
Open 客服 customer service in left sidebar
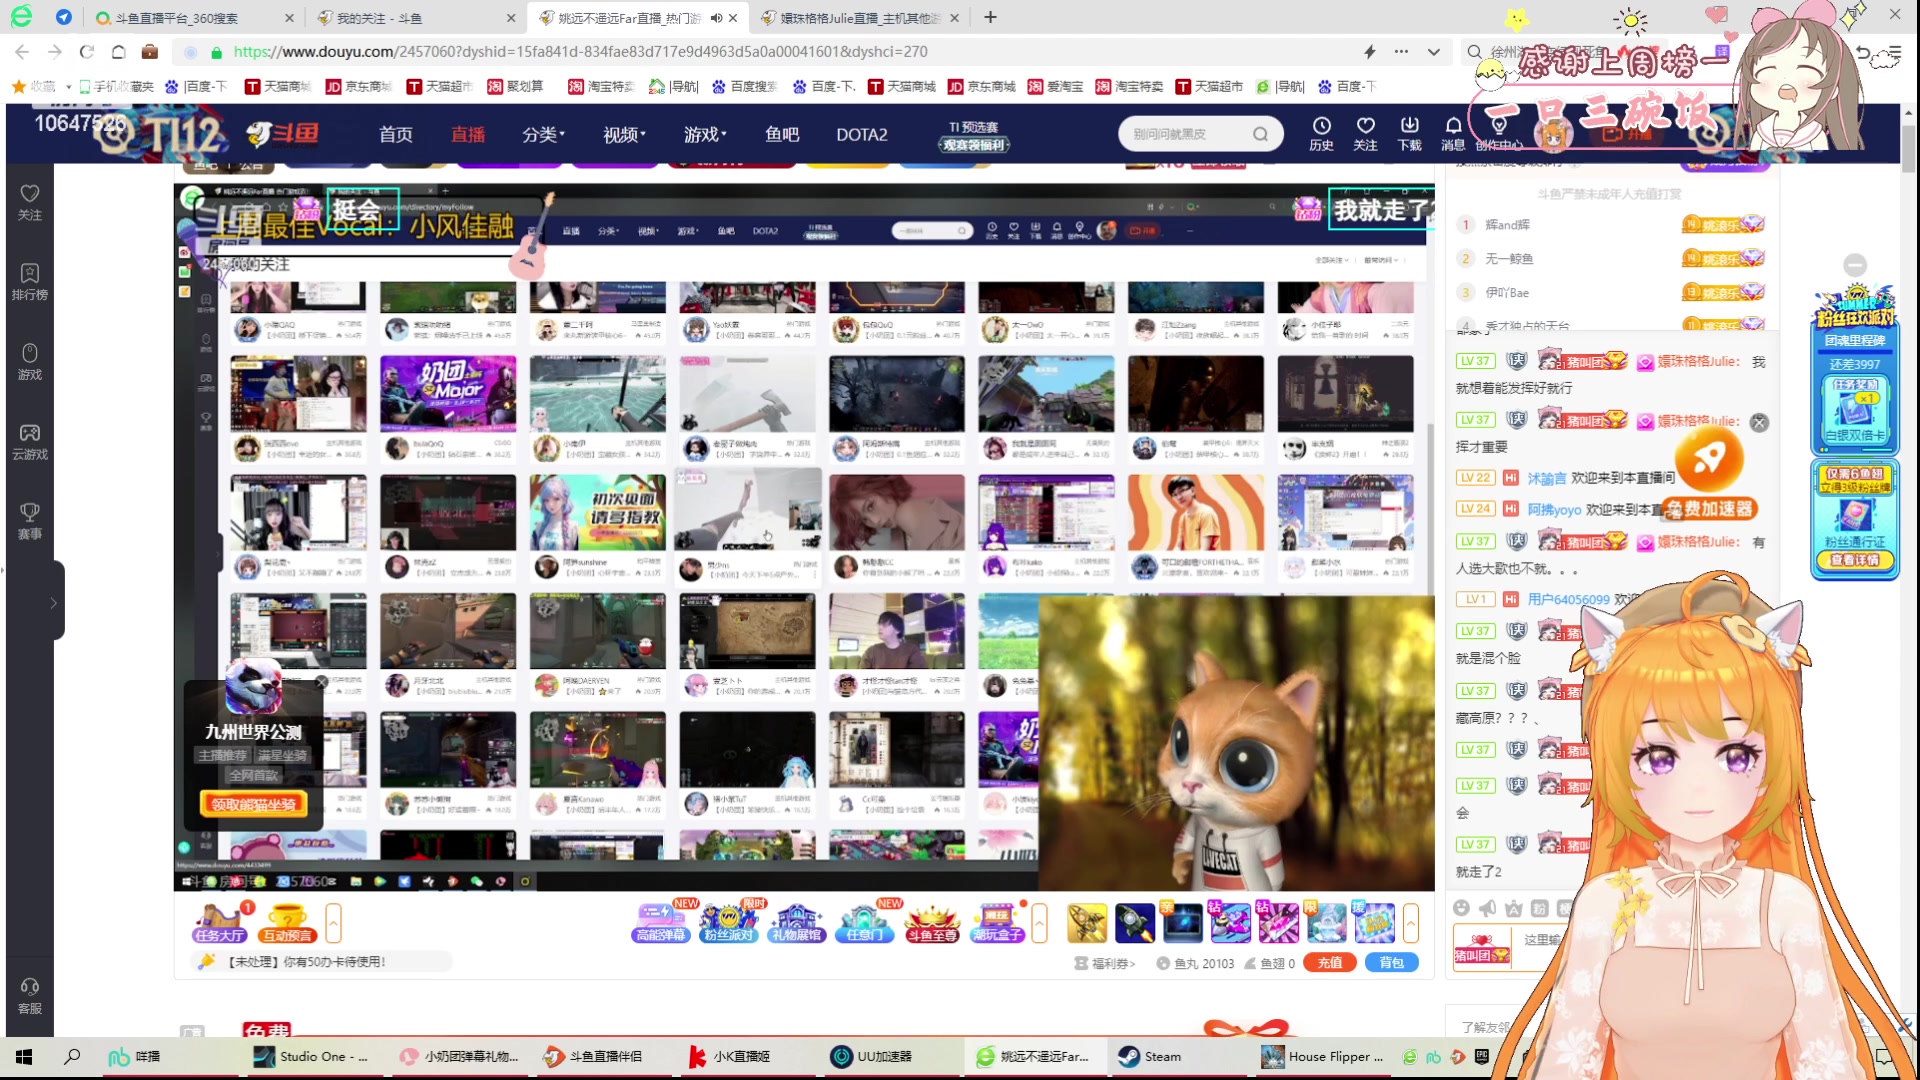(30, 996)
